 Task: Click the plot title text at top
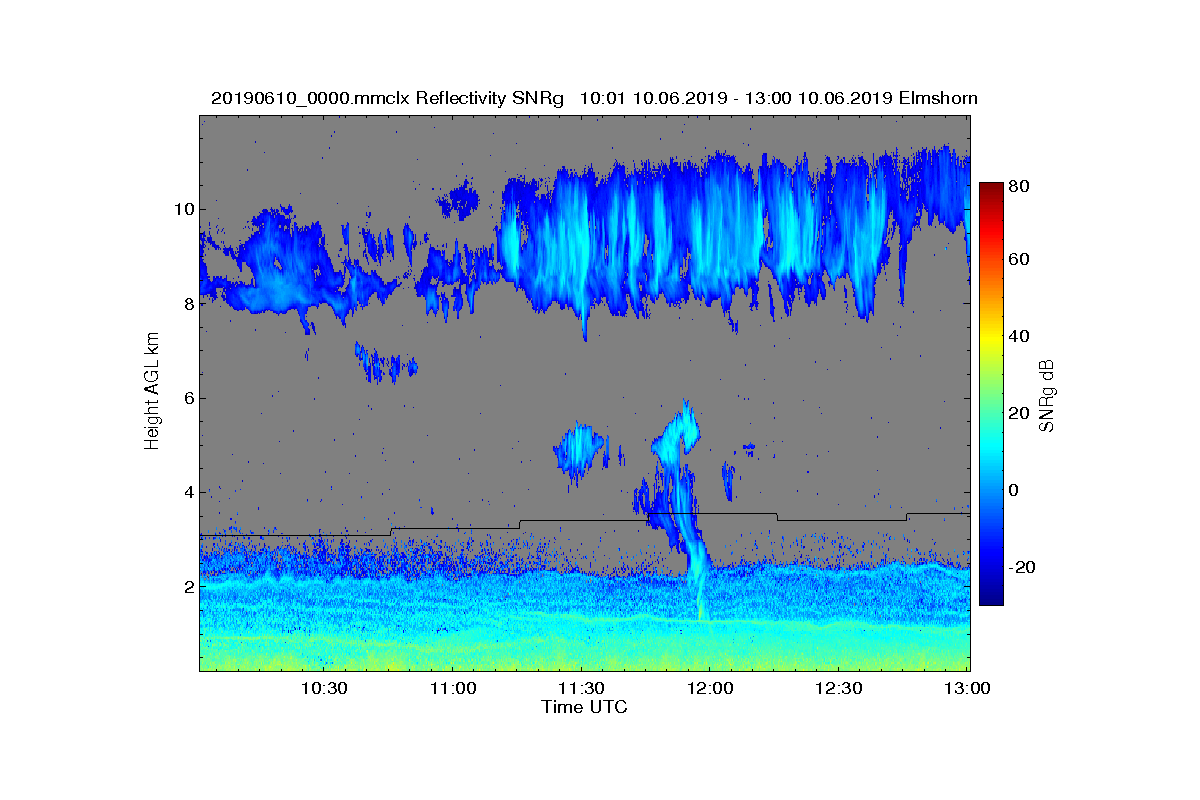point(594,98)
